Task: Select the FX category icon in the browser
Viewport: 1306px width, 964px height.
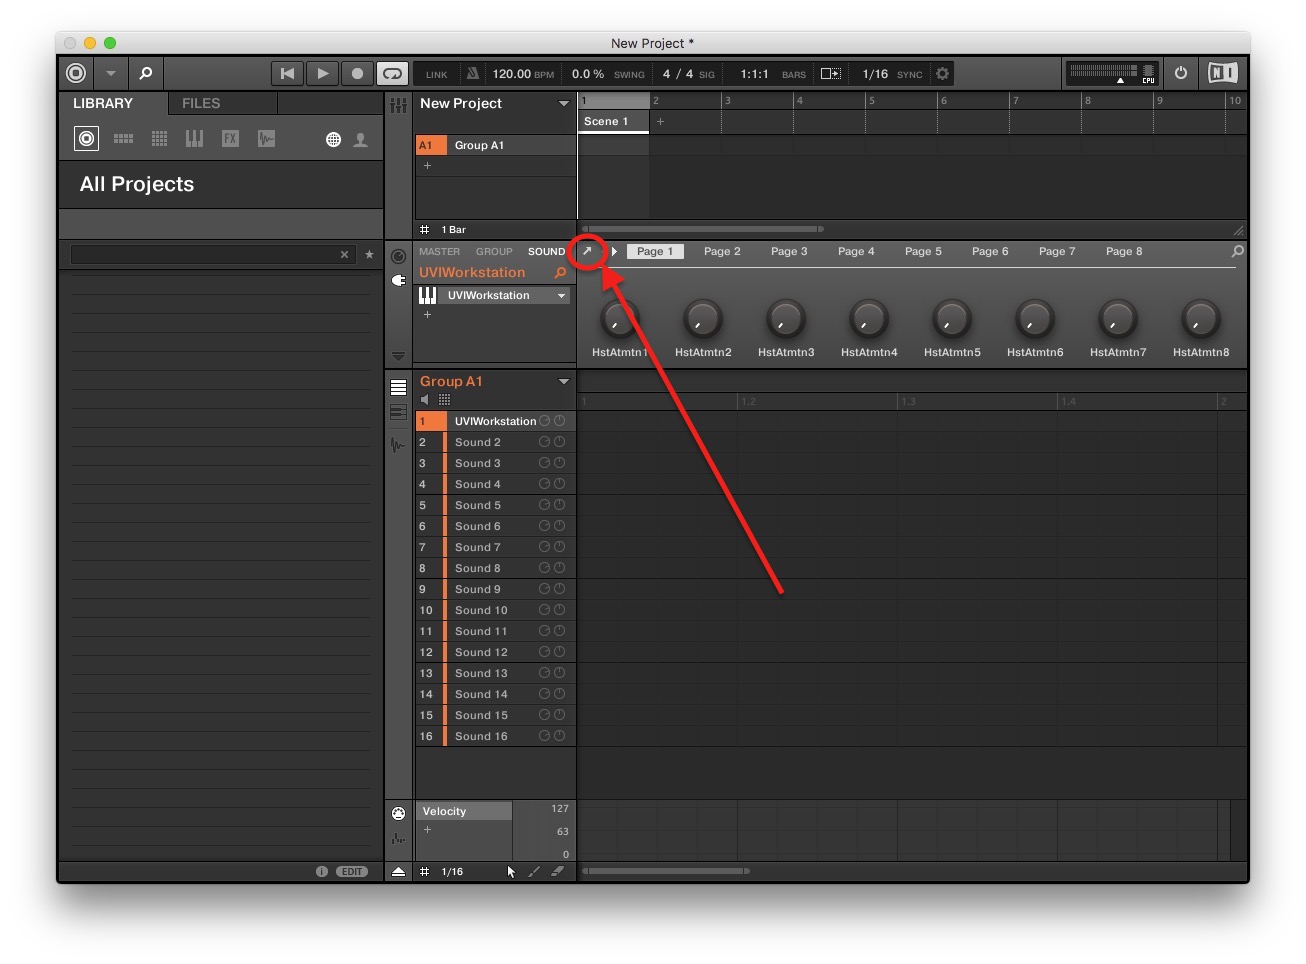Action: click(230, 138)
